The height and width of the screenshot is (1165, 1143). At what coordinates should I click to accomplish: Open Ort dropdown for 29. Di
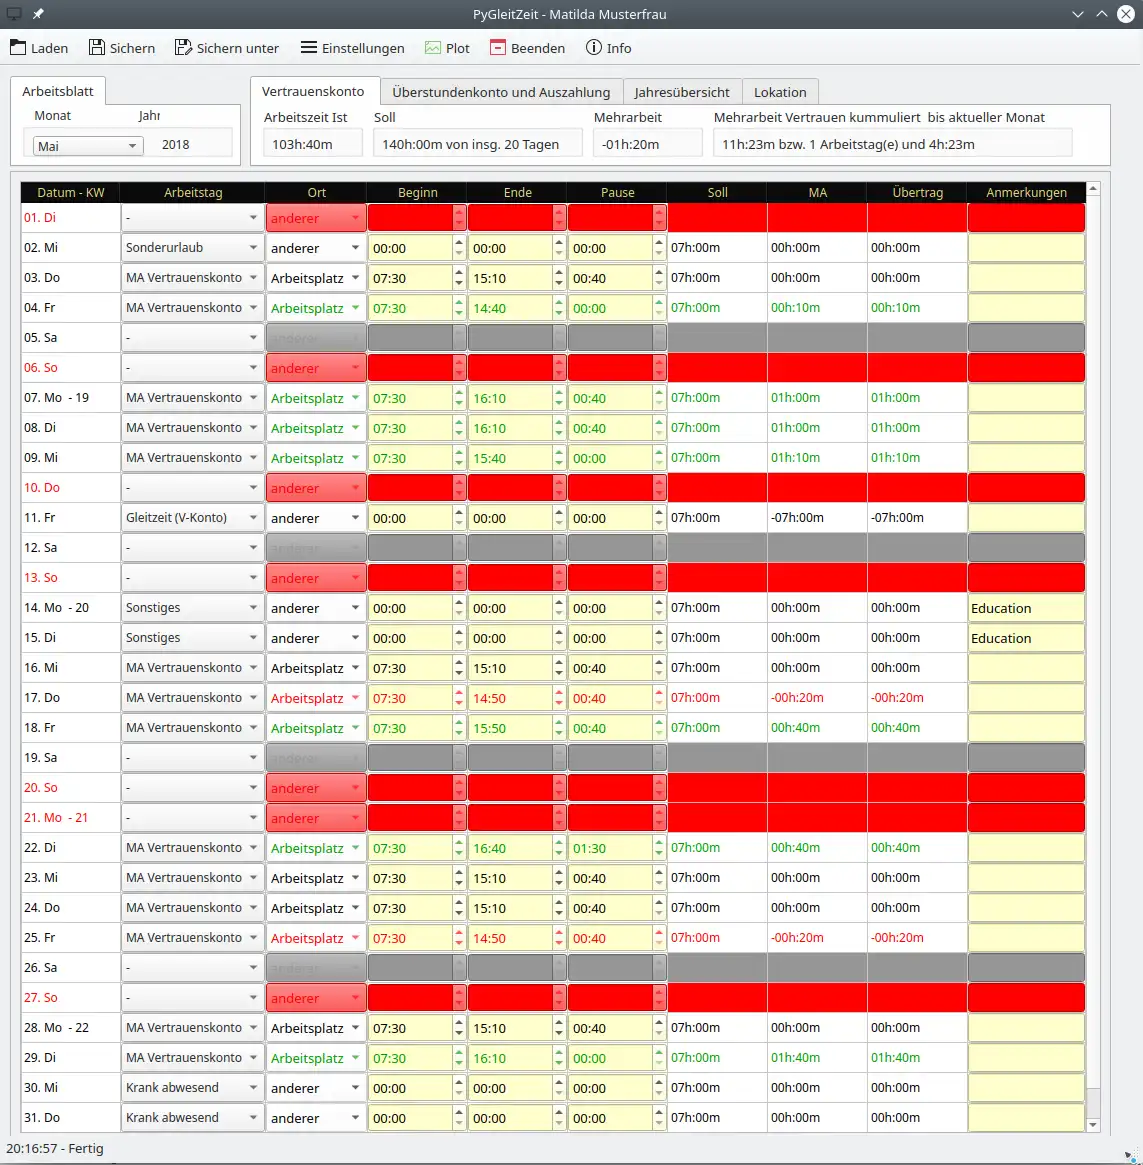click(x=316, y=1058)
